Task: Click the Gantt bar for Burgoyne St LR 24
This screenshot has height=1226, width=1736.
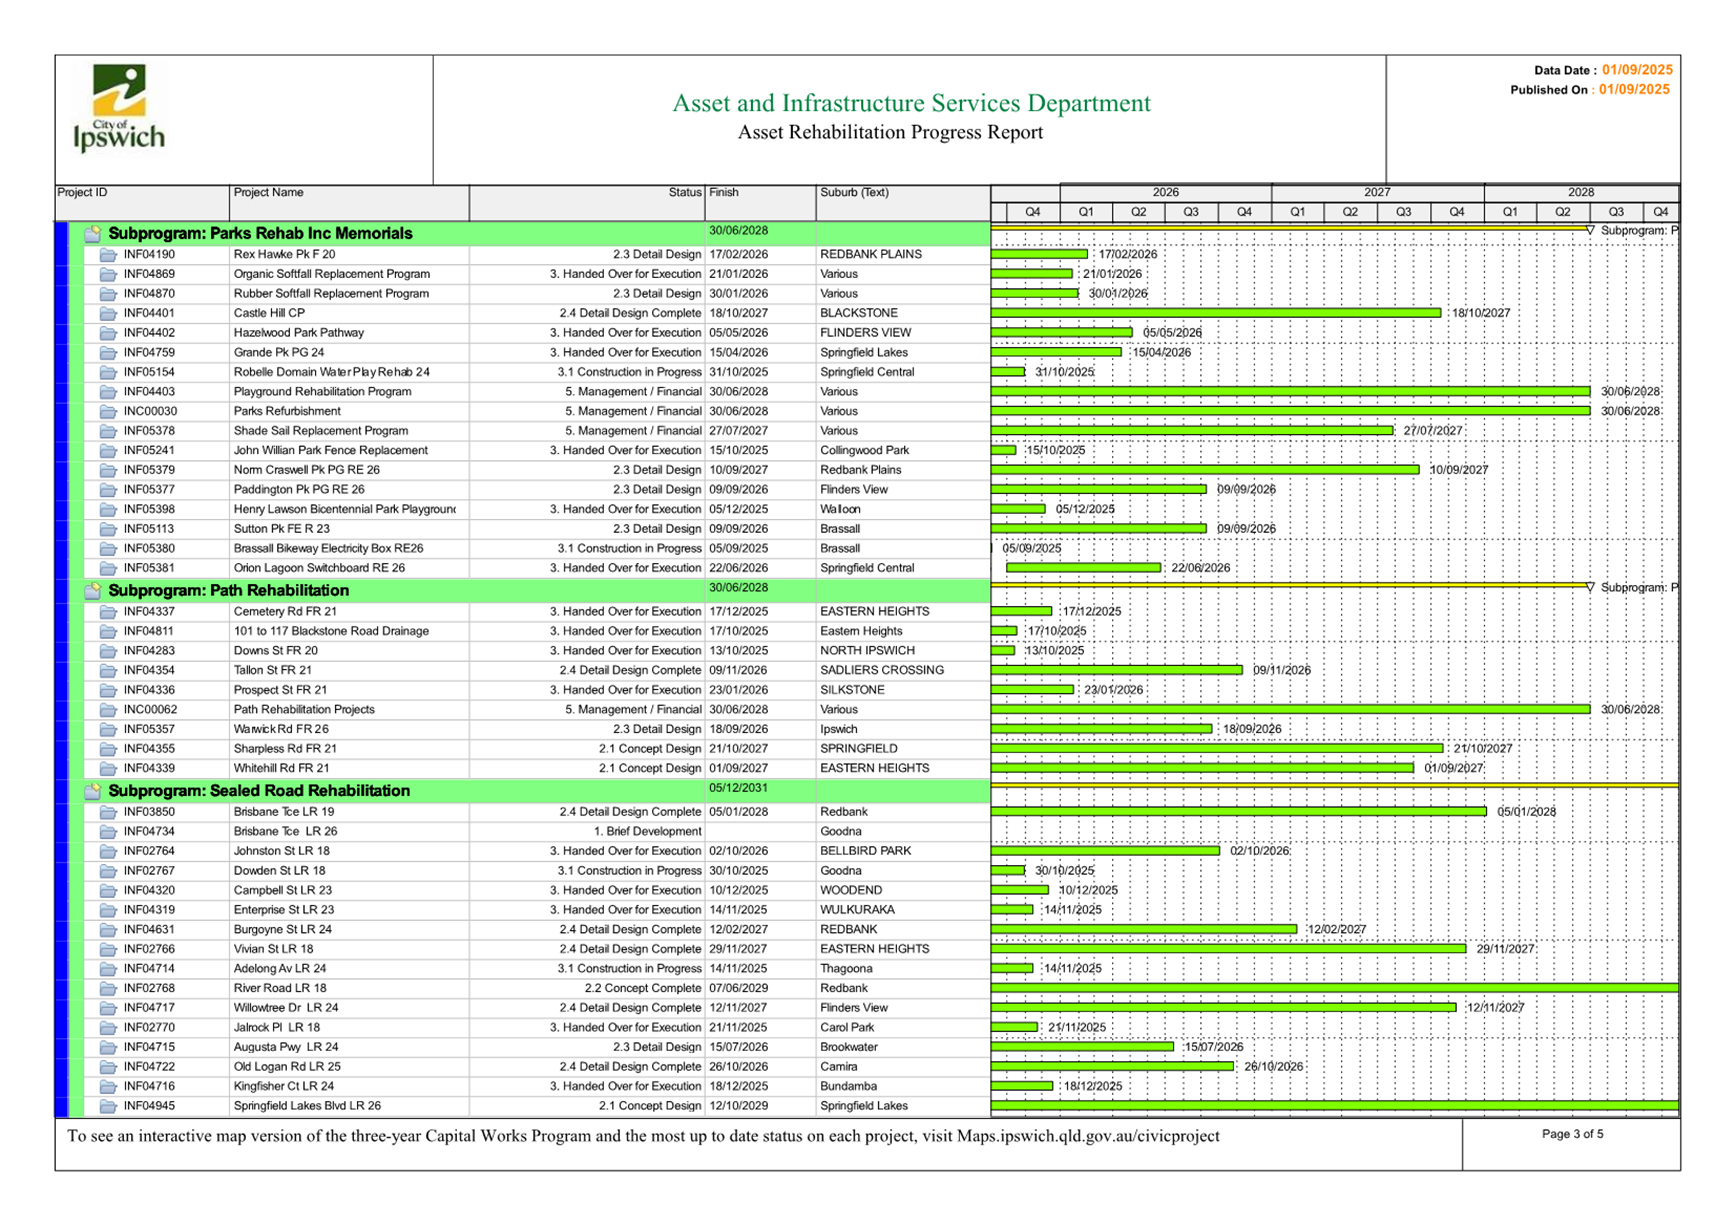Action: click(1144, 929)
